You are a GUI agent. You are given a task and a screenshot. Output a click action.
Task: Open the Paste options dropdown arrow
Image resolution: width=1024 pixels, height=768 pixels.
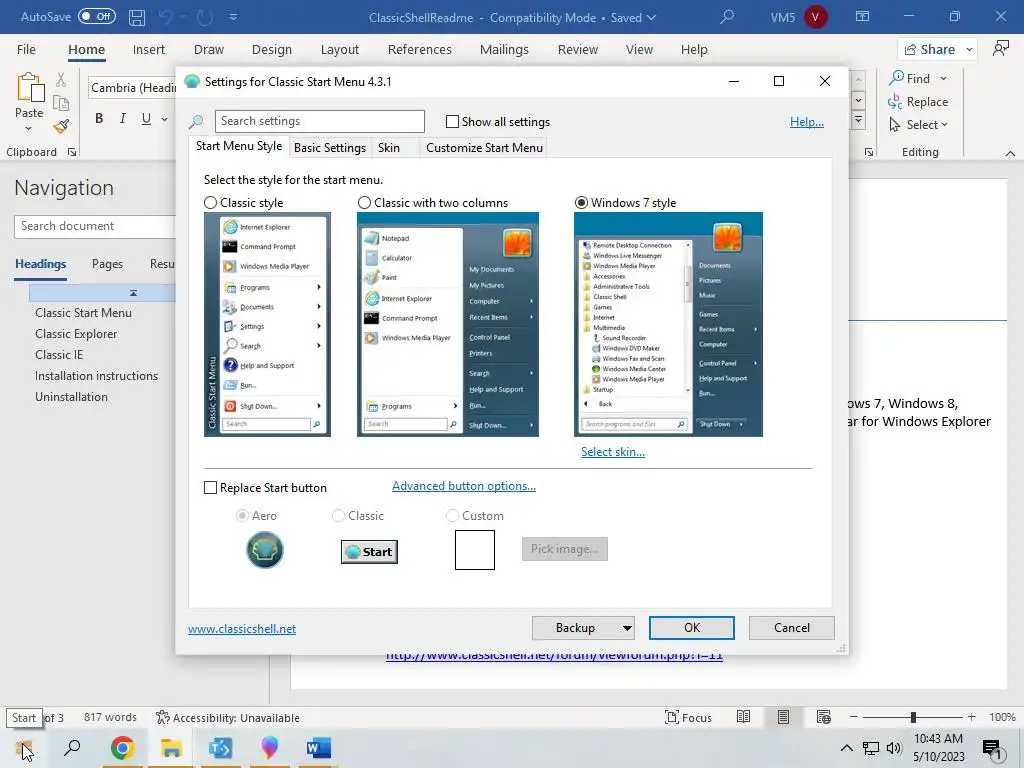(28, 129)
